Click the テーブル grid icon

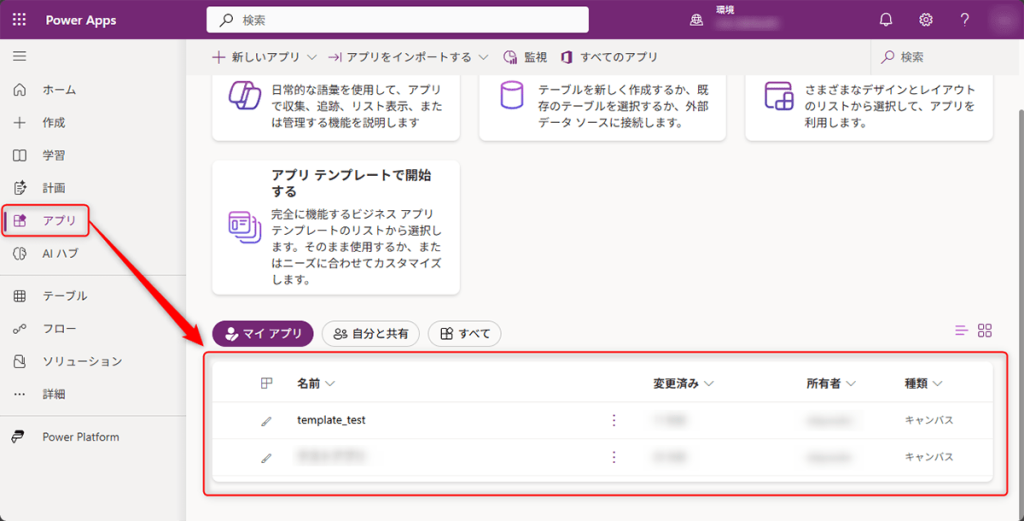click(20, 296)
